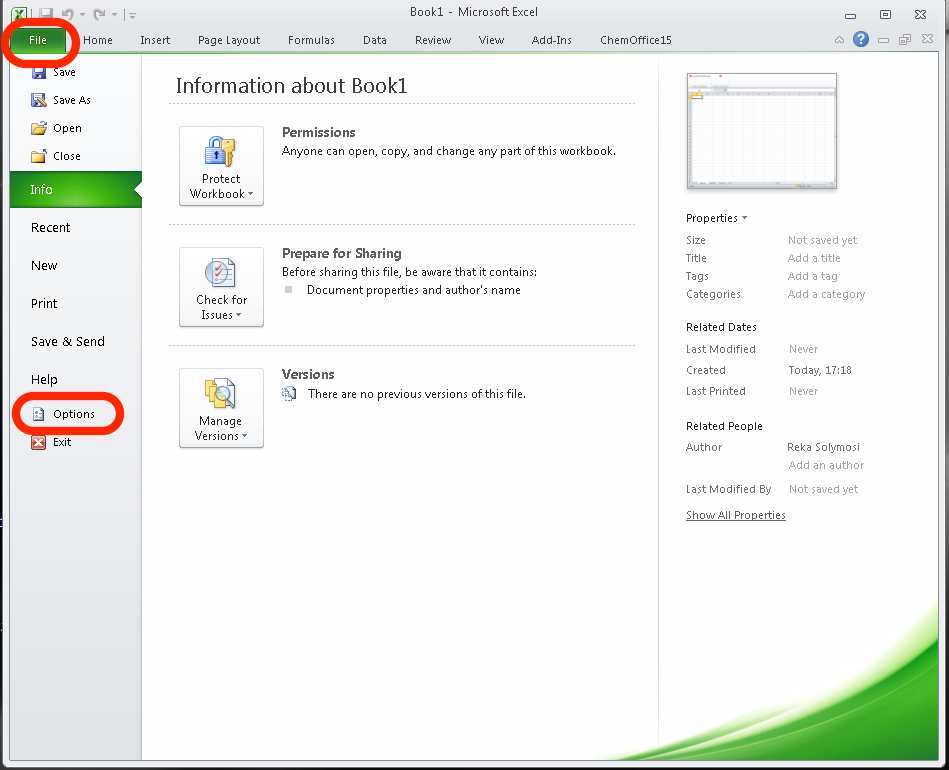Viewport: 949px width, 770px height.
Task: Switch to the Formulas ribbon tab
Action: pyautogui.click(x=311, y=40)
